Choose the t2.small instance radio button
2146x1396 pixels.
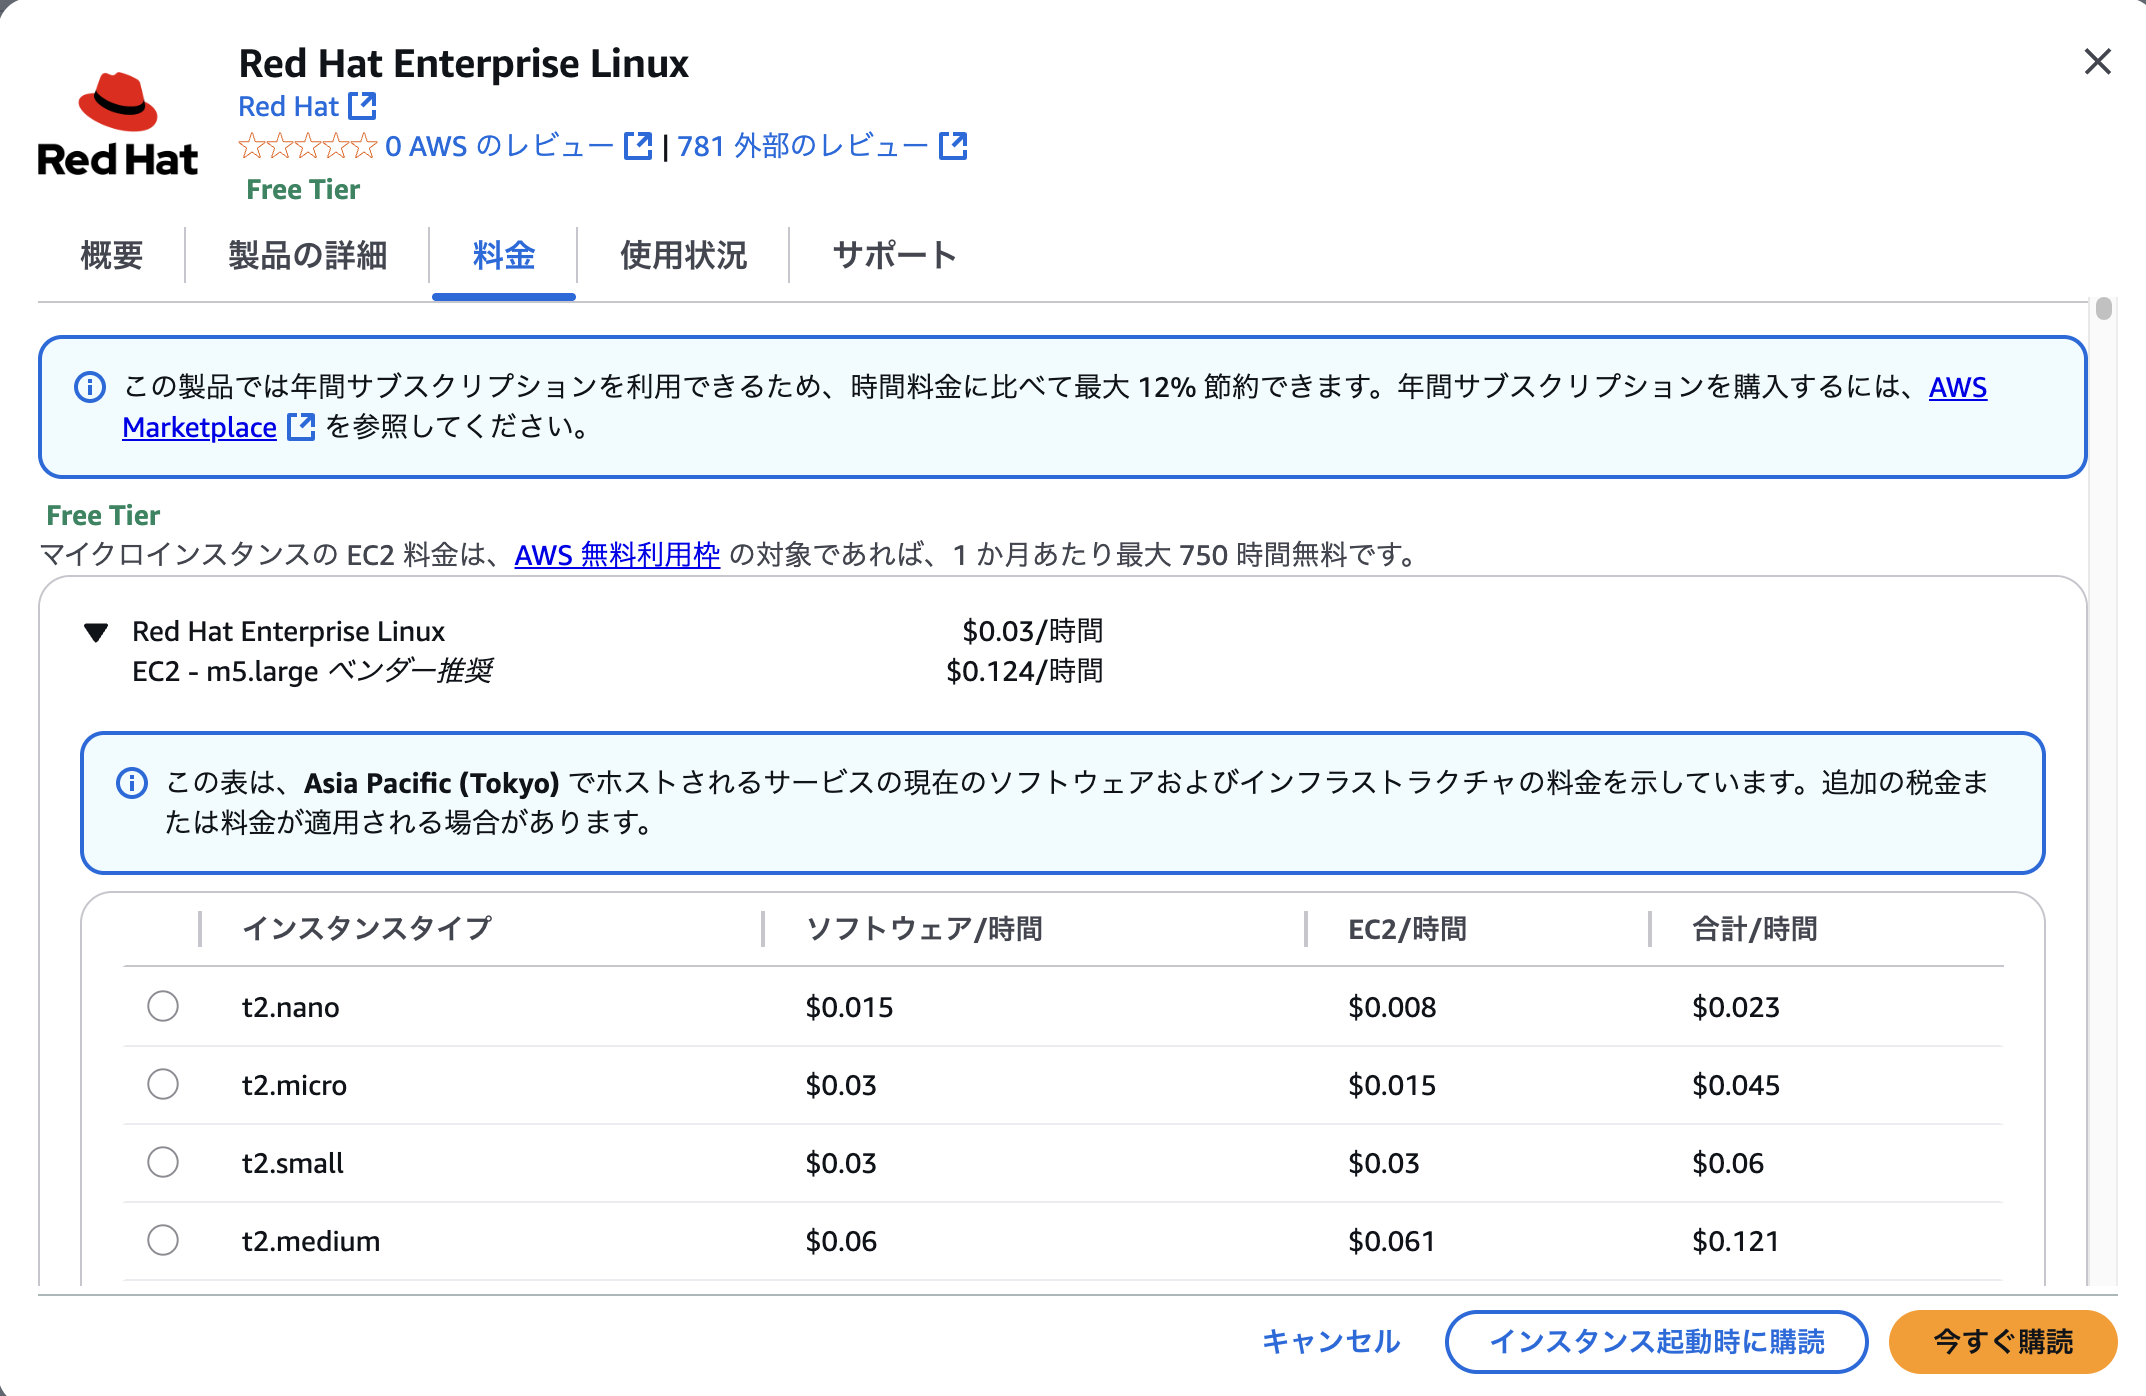pyautogui.click(x=163, y=1162)
